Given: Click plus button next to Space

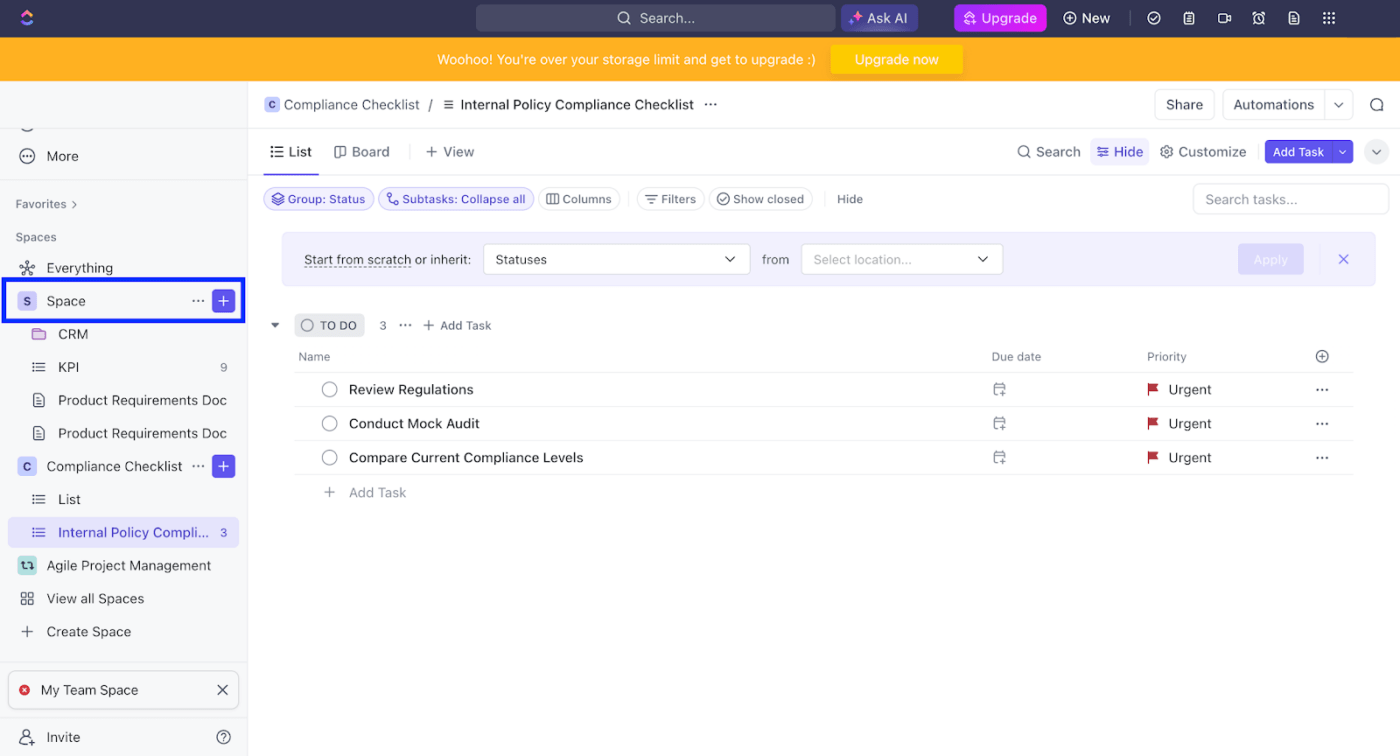Looking at the screenshot, I should point(223,301).
